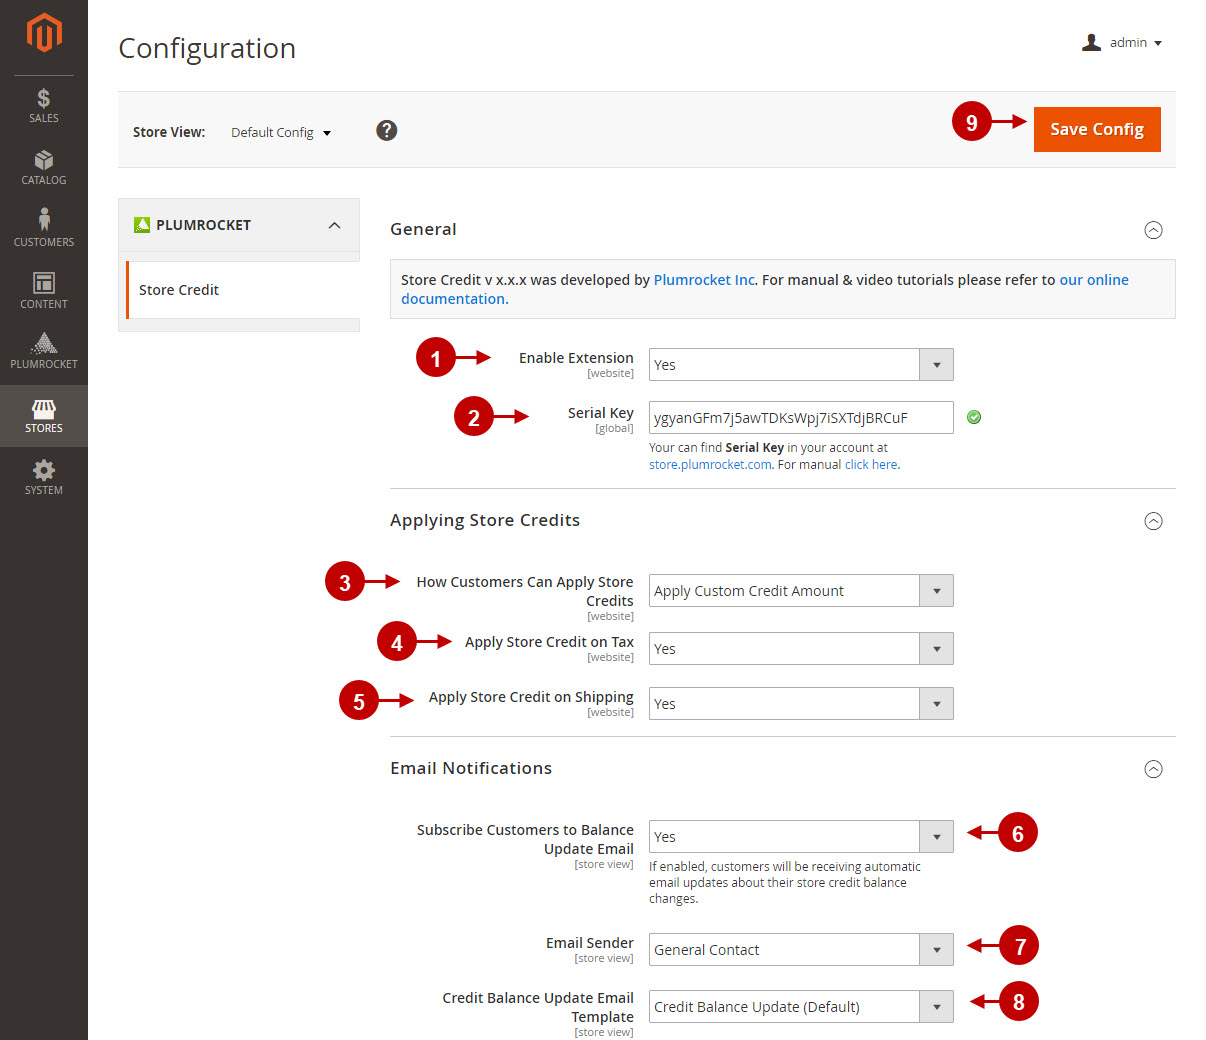Viewport: 1206px width, 1040px height.
Task: Click the Configuration page title
Action: pyautogui.click(x=207, y=48)
